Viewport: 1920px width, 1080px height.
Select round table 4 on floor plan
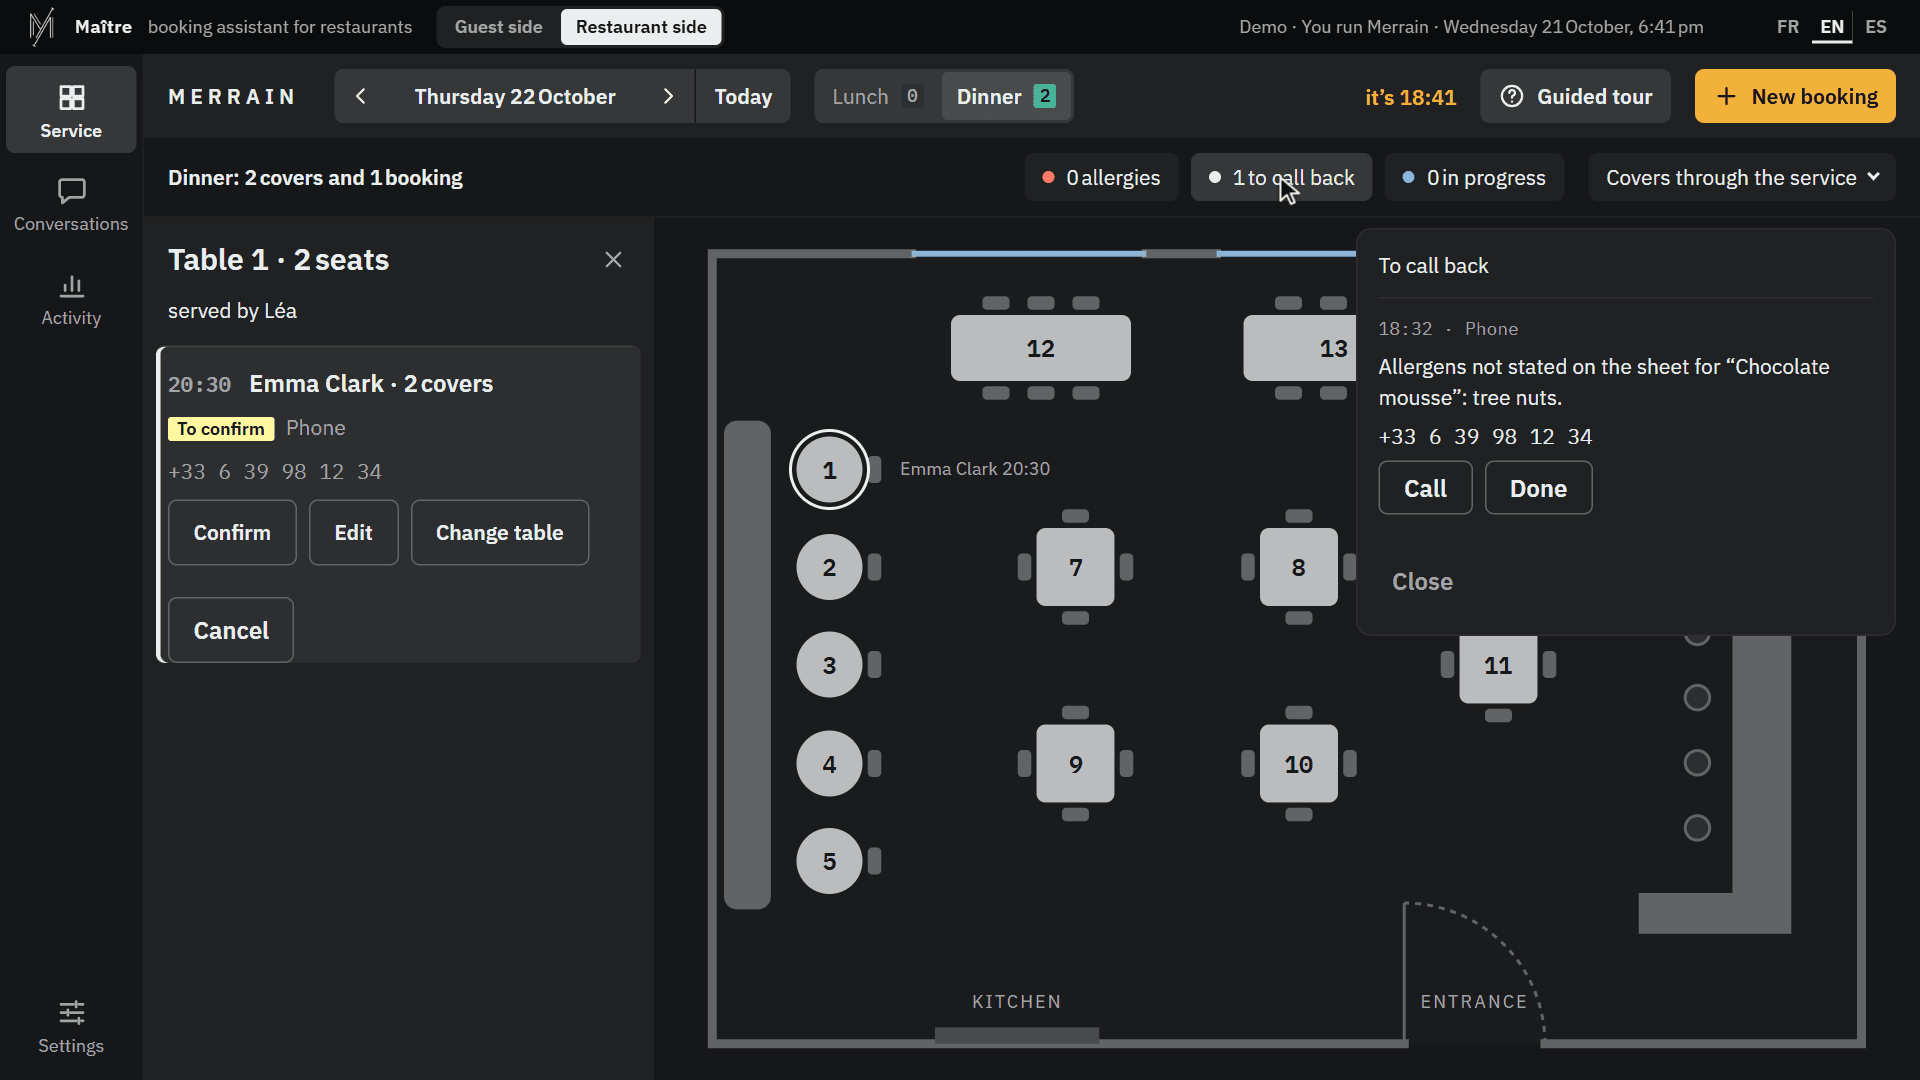click(829, 764)
